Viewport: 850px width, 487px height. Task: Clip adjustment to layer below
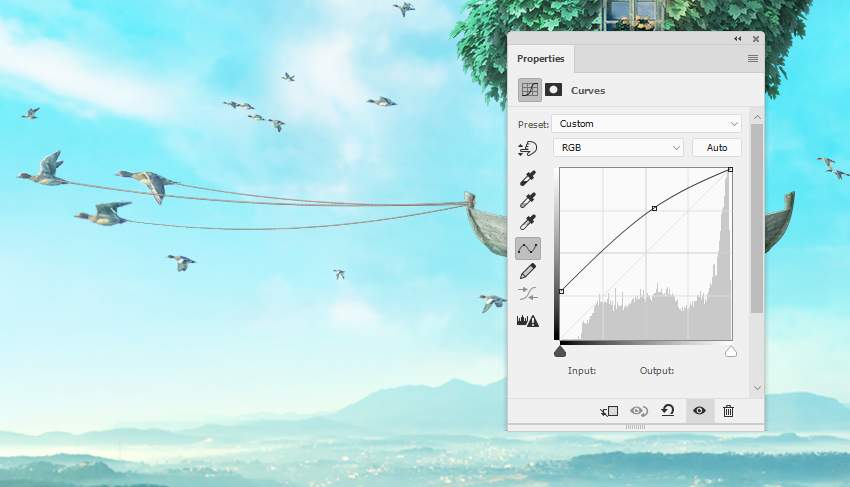point(609,411)
